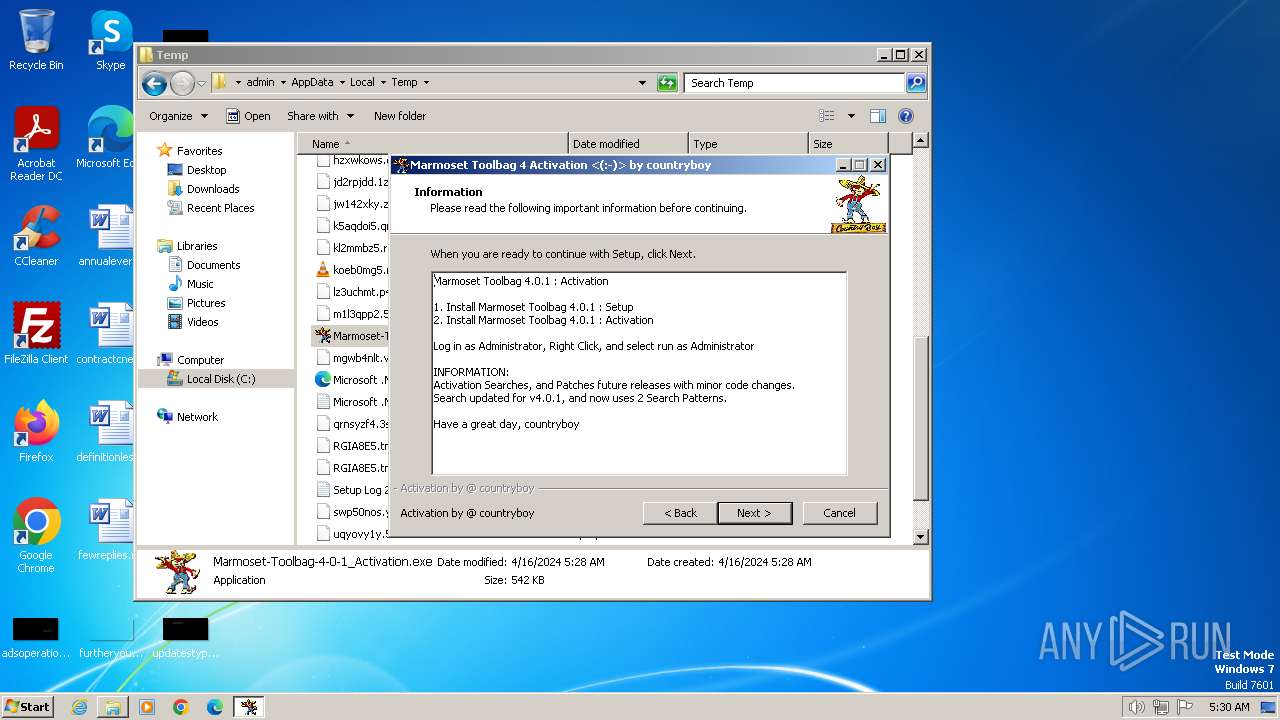Open the Organize menu
This screenshot has height=720, width=1280.
[178, 116]
